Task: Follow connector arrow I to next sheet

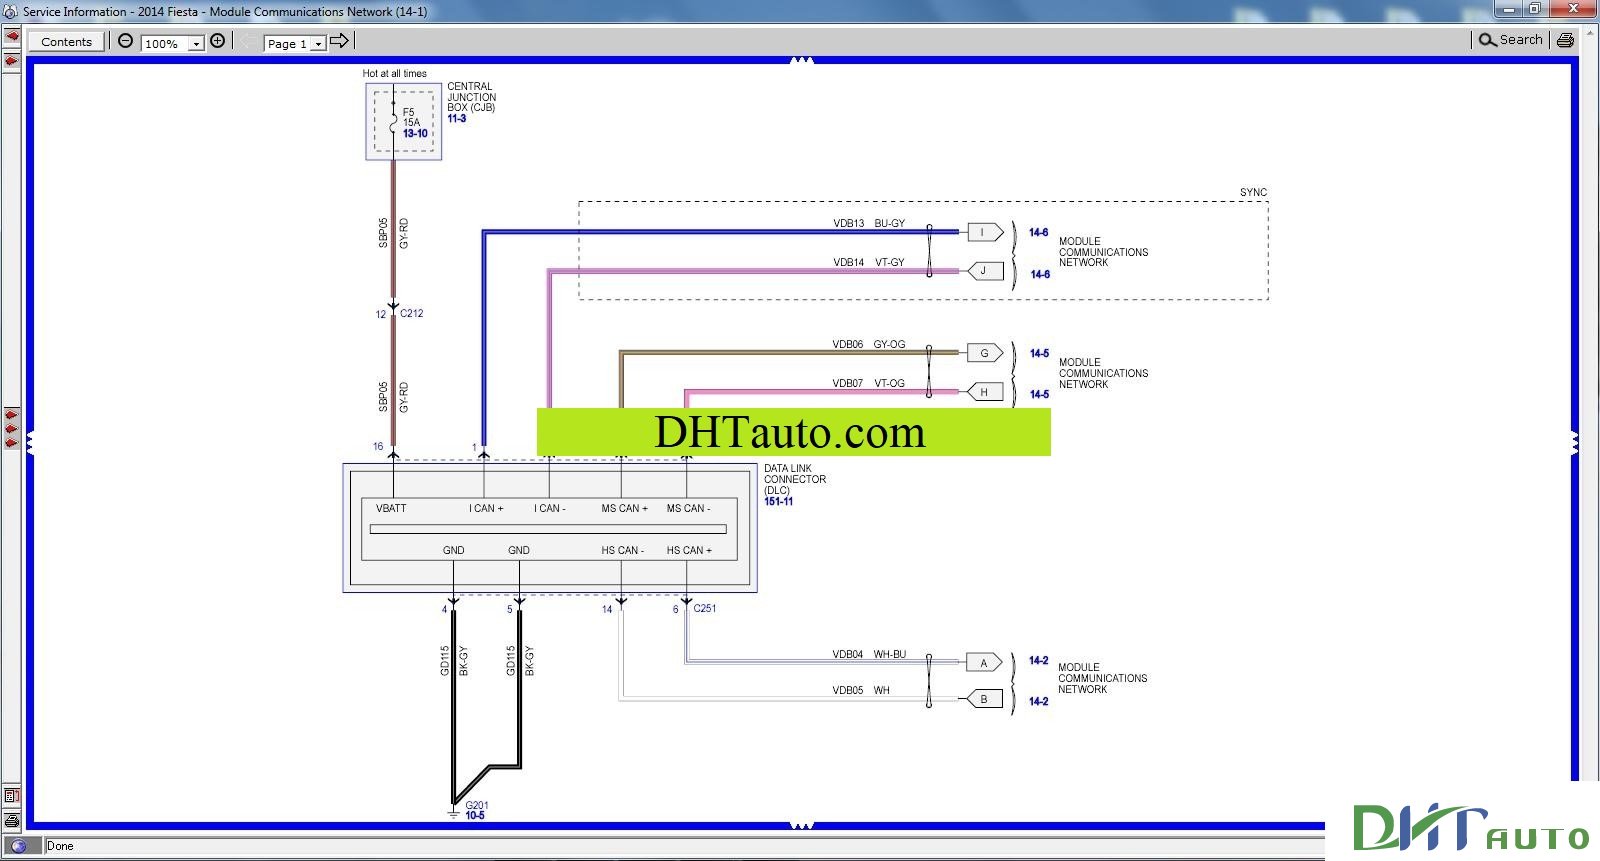Action: [x=985, y=232]
